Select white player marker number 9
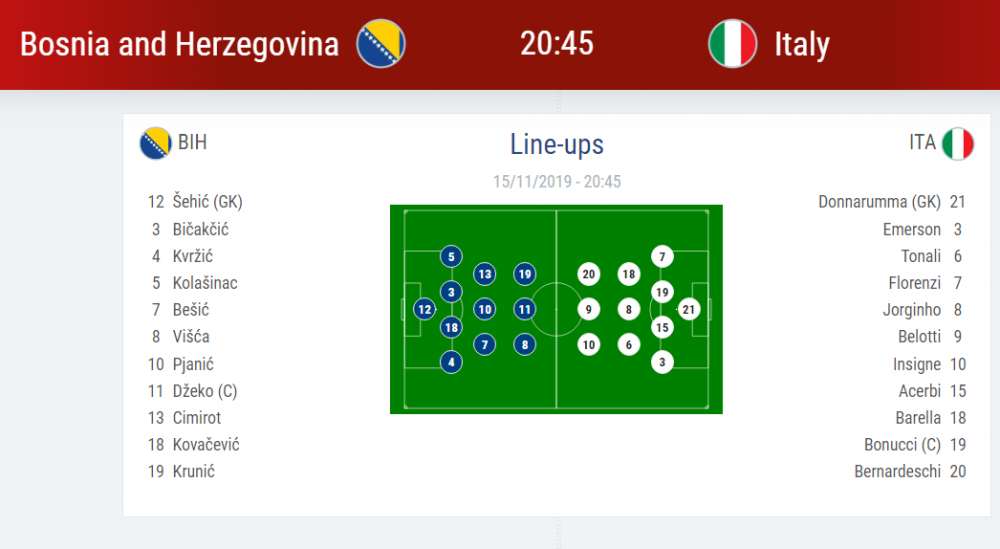 (x=588, y=309)
